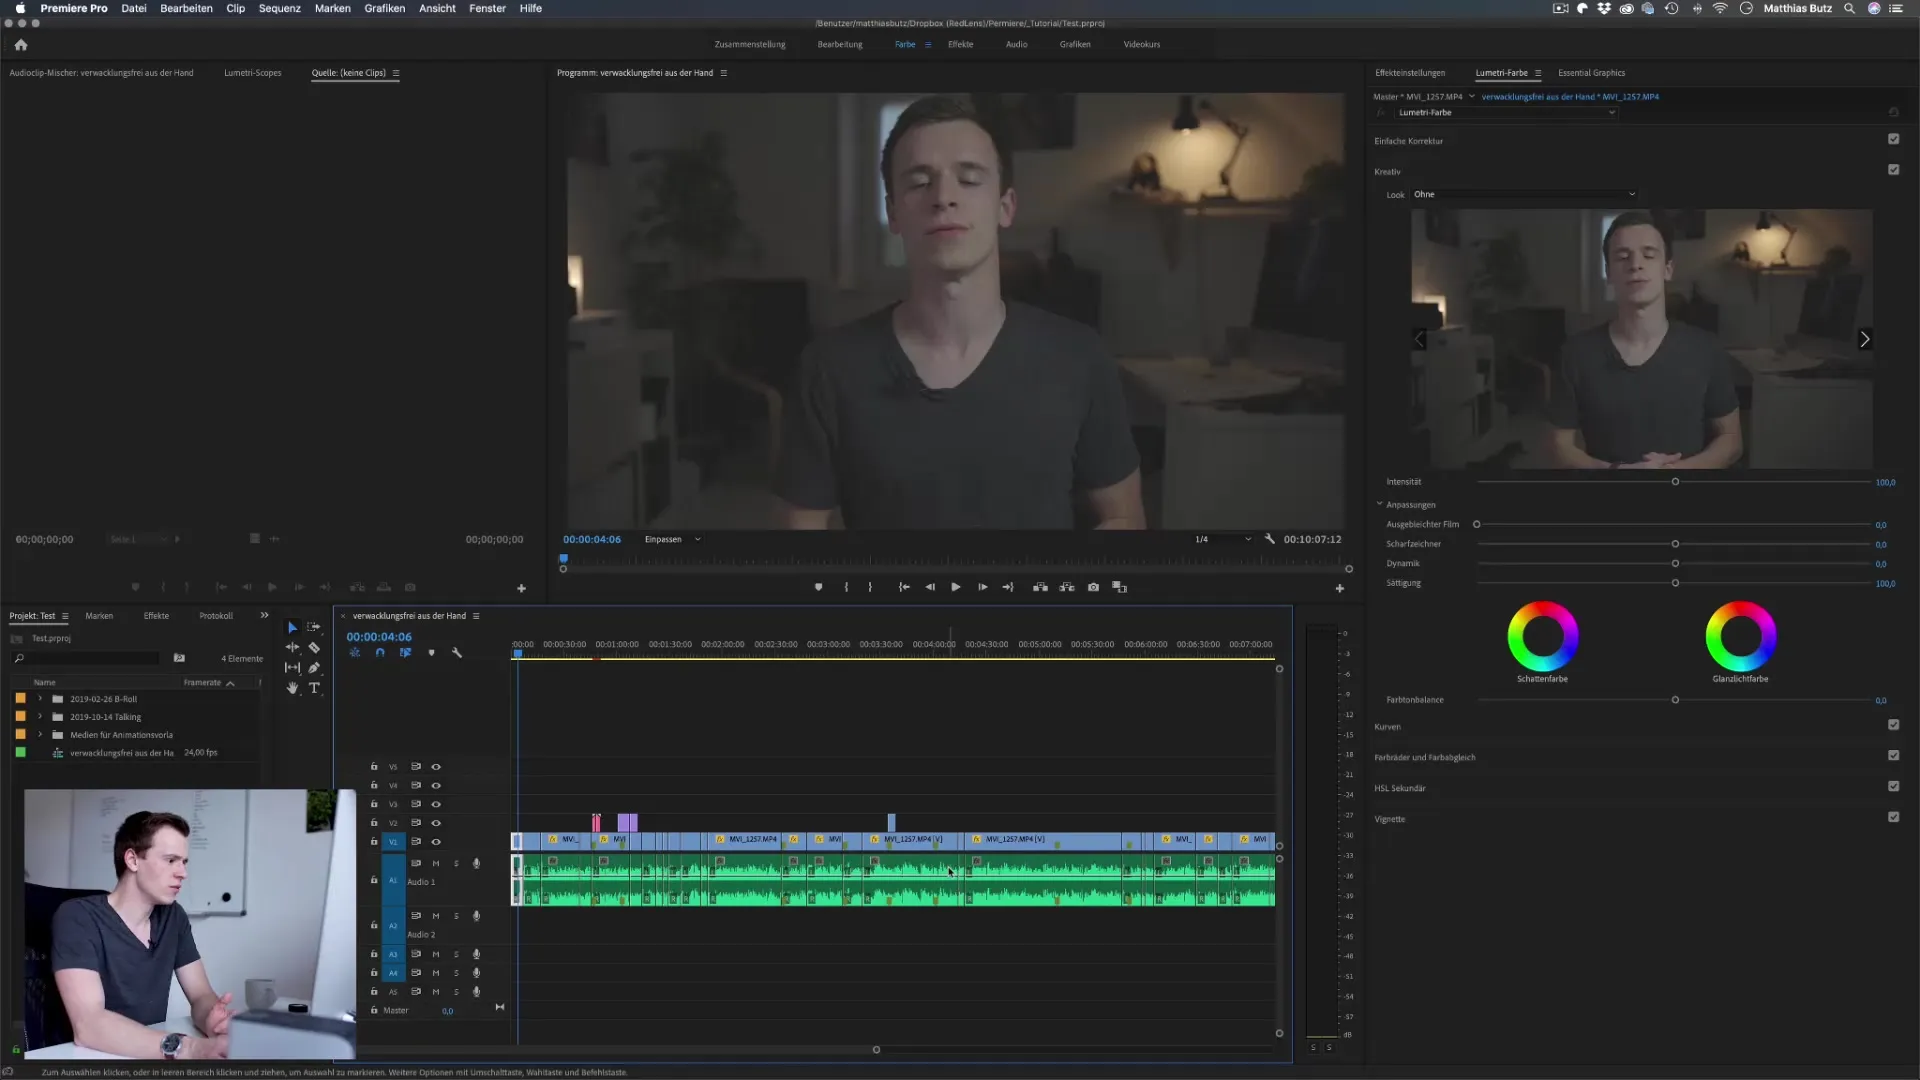The width and height of the screenshot is (1920, 1080).
Task: Open the Fenster menu
Action: point(487,8)
